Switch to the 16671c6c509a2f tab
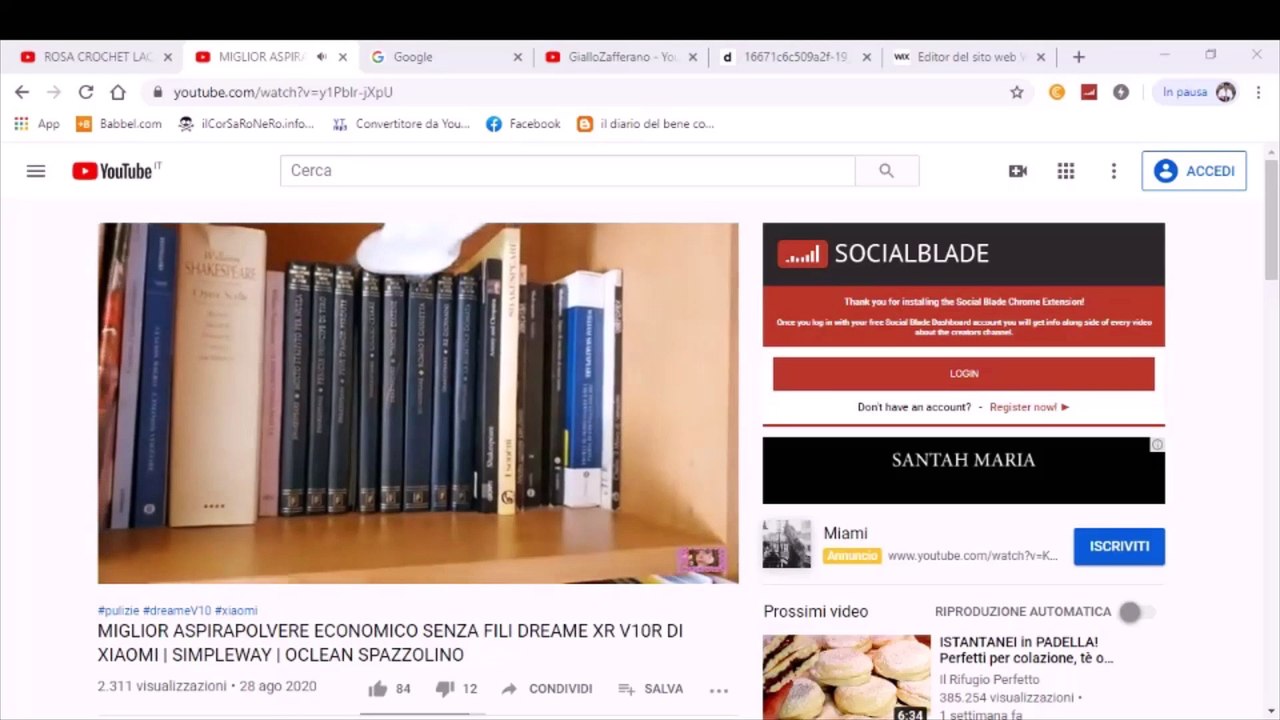1280x720 pixels. click(x=796, y=57)
